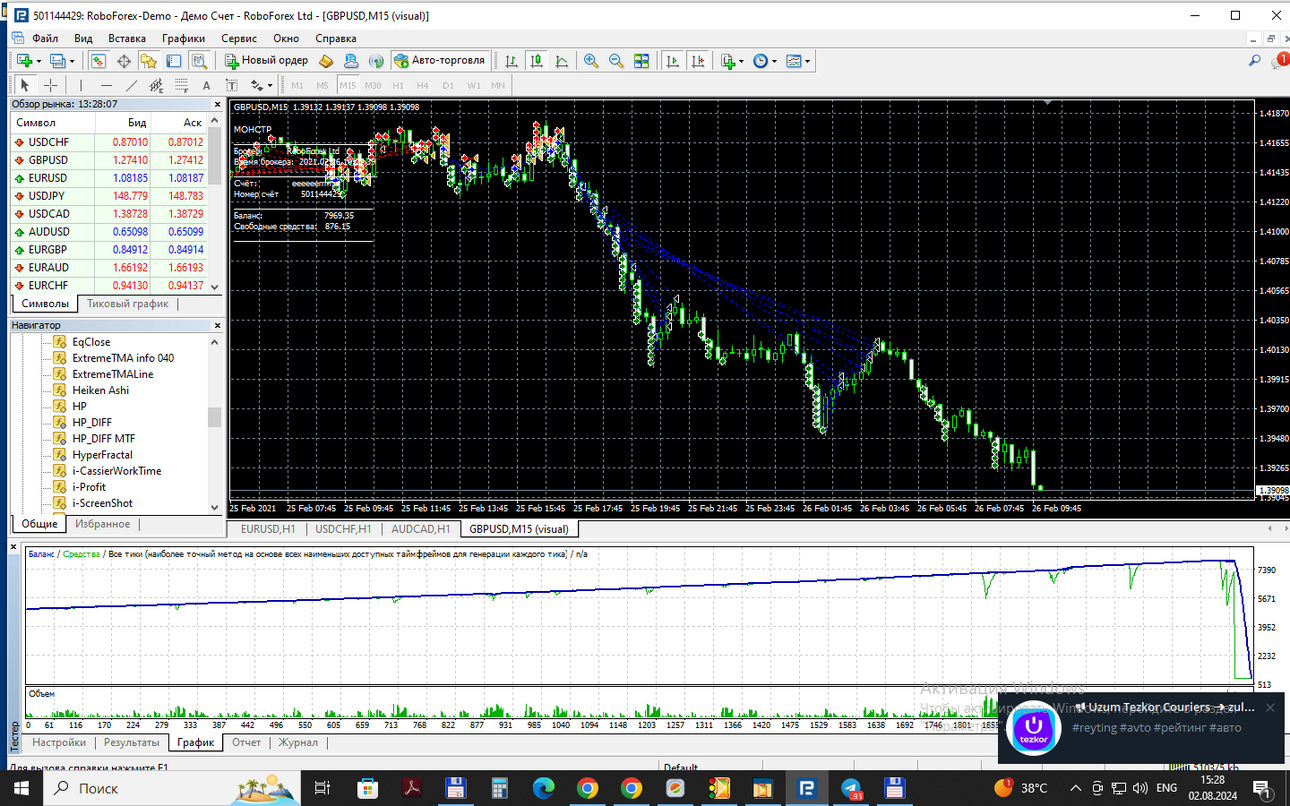Image resolution: width=1290 pixels, height=806 pixels.
Task: Open the tester Журнал tab
Action: coord(298,743)
